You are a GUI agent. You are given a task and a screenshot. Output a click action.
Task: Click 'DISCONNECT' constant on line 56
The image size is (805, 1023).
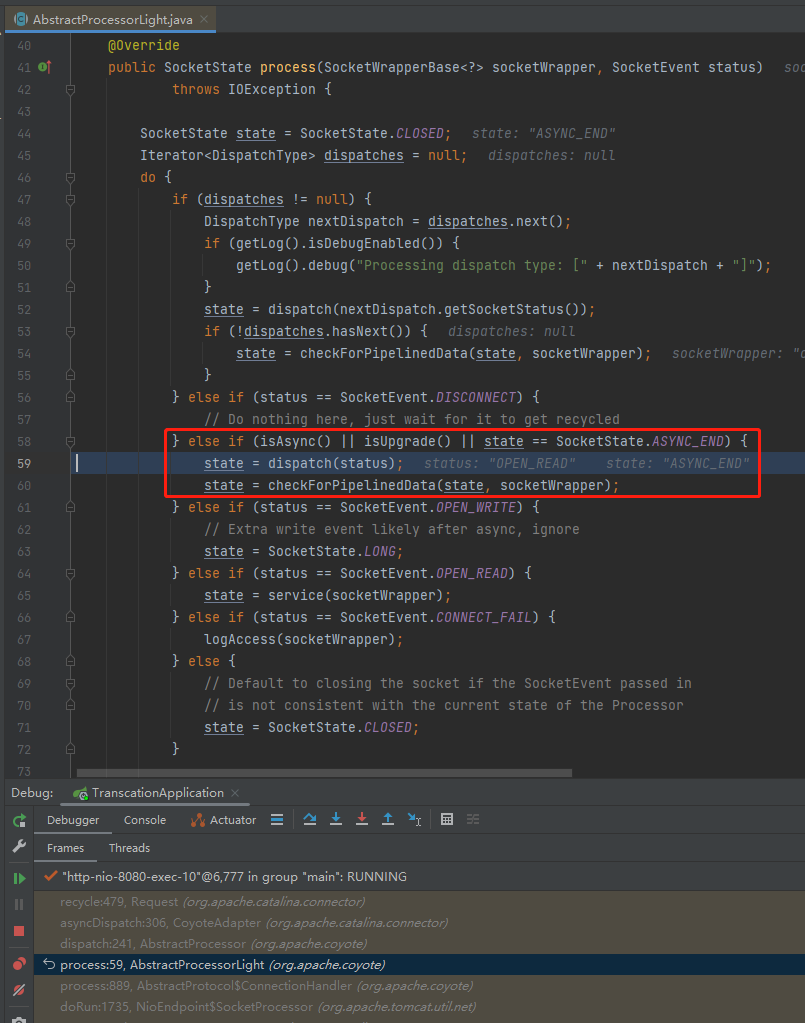coord(475,397)
